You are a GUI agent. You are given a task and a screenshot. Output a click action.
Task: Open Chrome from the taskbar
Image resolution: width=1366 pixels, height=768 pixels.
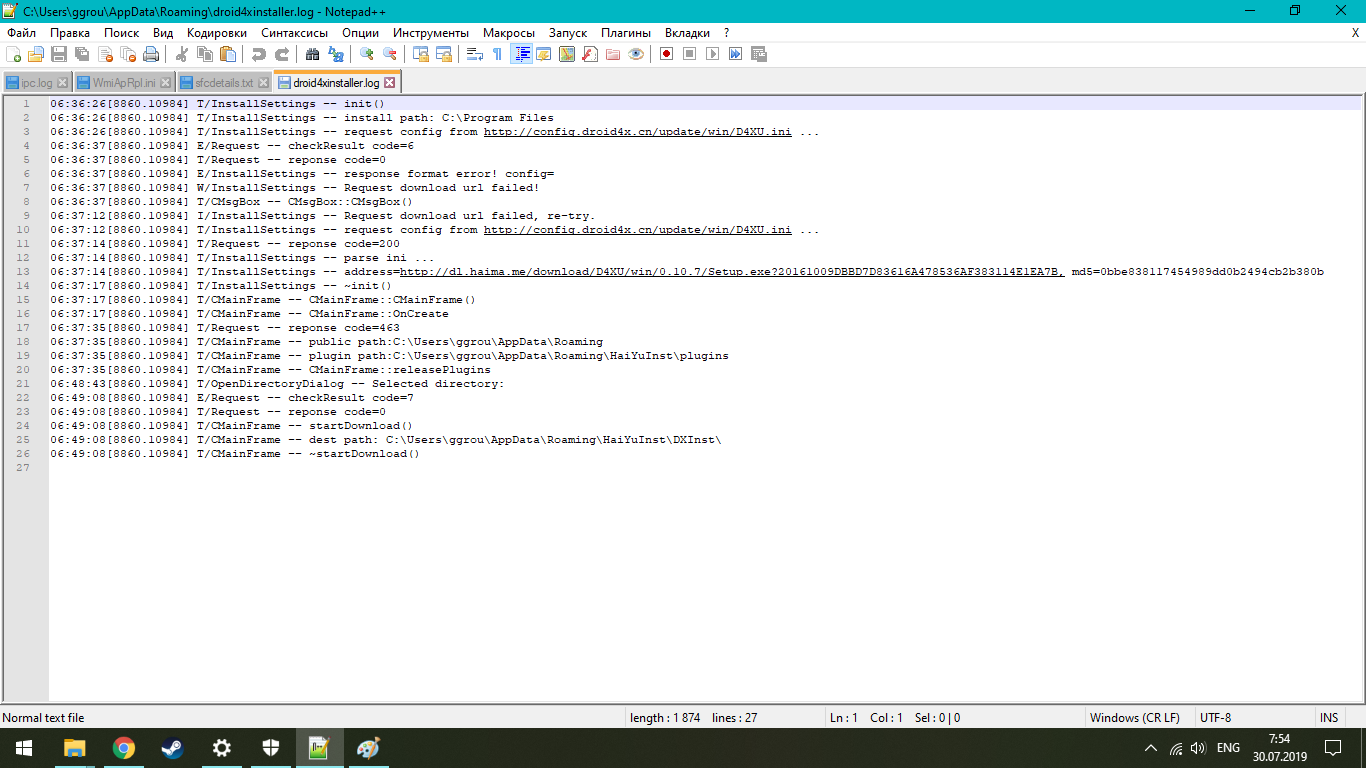tap(124, 748)
